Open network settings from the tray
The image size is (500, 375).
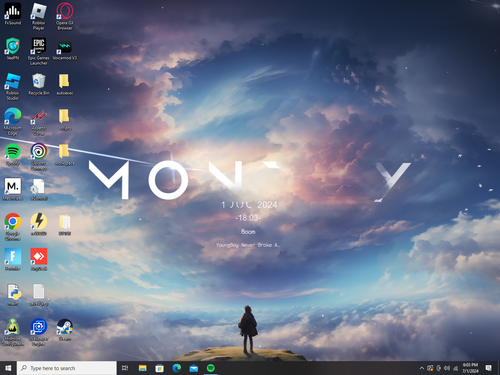click(x=455, y=368)
